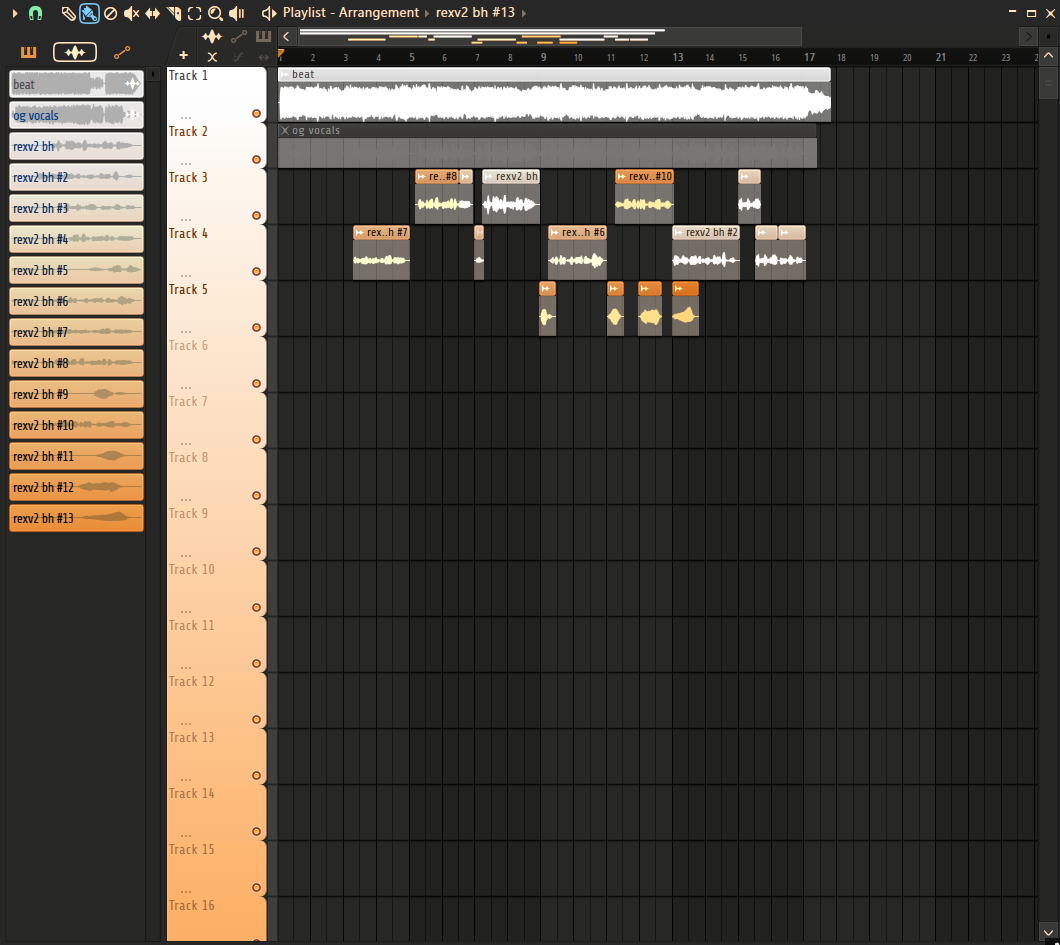This screenshot has height=945, width=1060.
Task: Open clip menu of rexv2 bh #2 clip
Action: click(679, 233)
